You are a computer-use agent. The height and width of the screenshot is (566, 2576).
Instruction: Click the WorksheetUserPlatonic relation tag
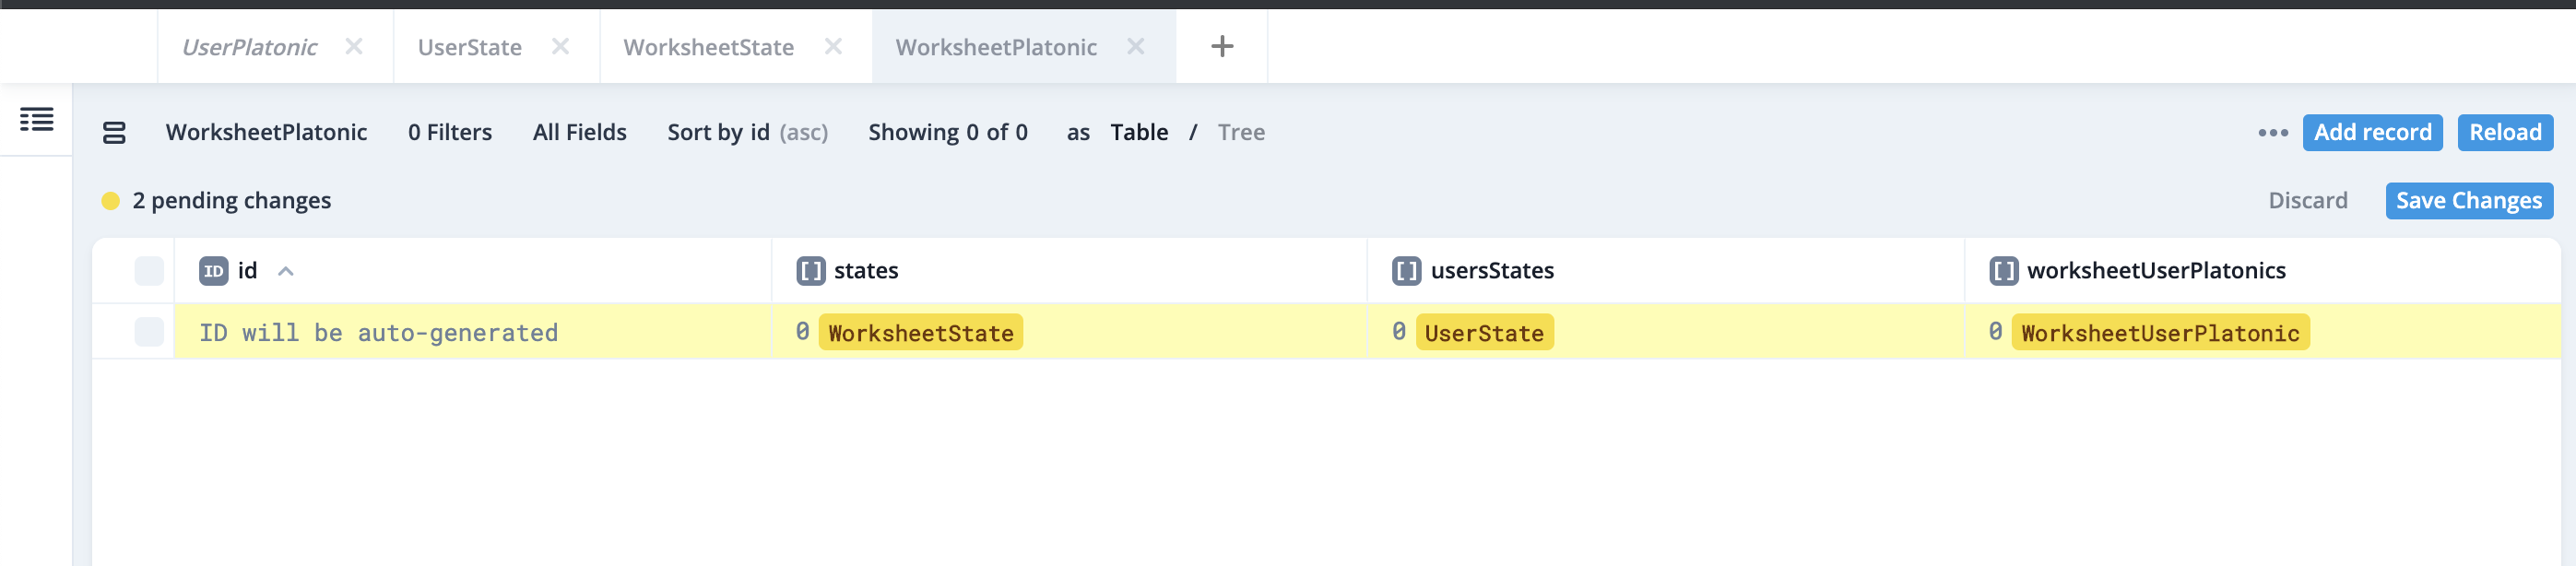tap(2160, 332)
